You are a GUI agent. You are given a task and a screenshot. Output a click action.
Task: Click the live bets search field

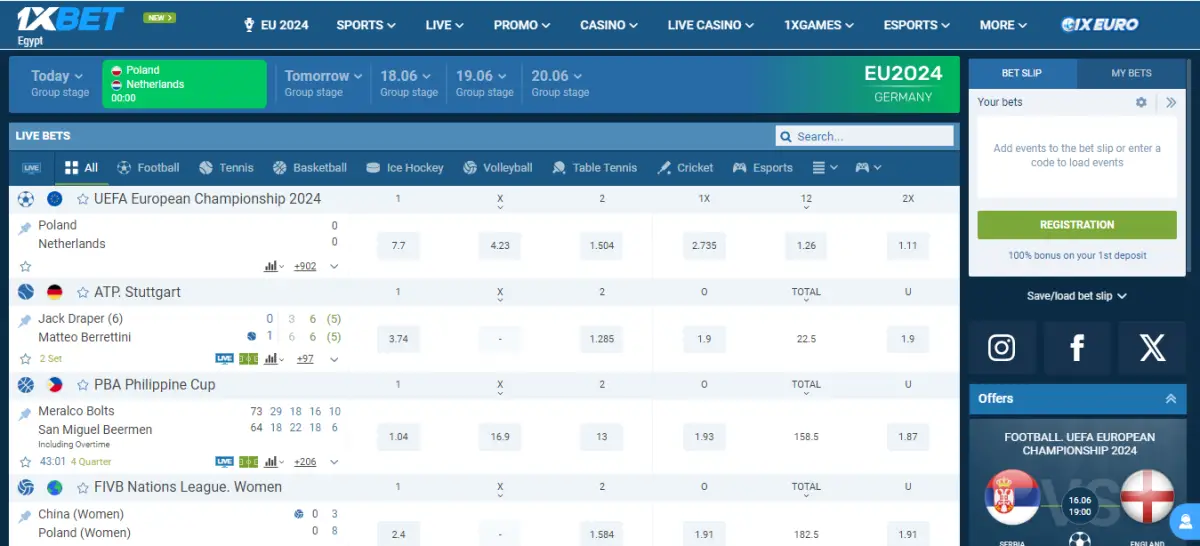pyautogui.click(x=870, y=136)
